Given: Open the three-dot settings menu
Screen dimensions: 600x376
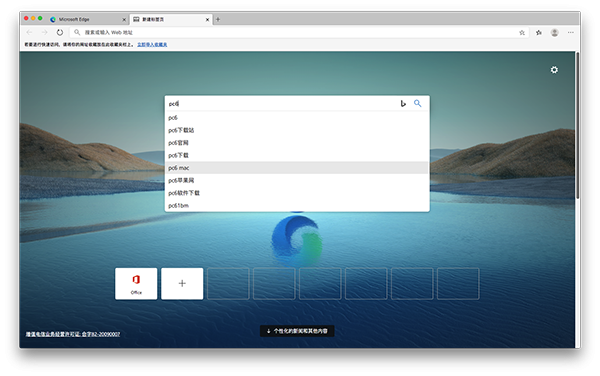Looking at the screenshot, I should pos(571,33).
